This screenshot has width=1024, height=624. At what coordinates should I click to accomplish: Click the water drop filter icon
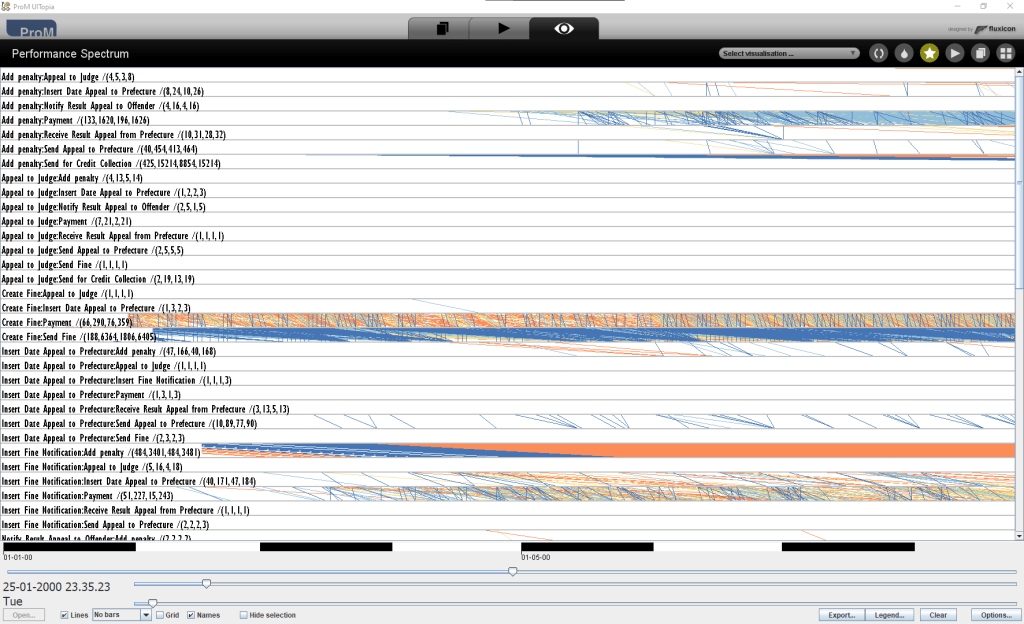coord(904,52)
